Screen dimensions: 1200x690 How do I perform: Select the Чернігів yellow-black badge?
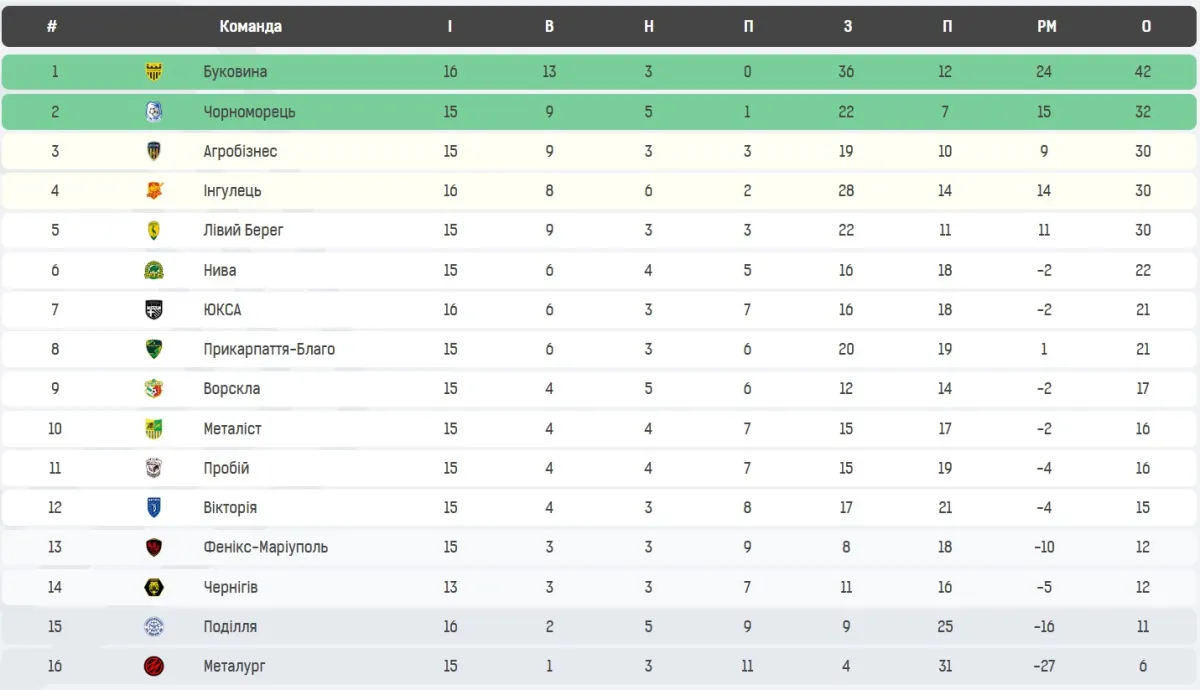pyautogui.click(x=154, y=587)
